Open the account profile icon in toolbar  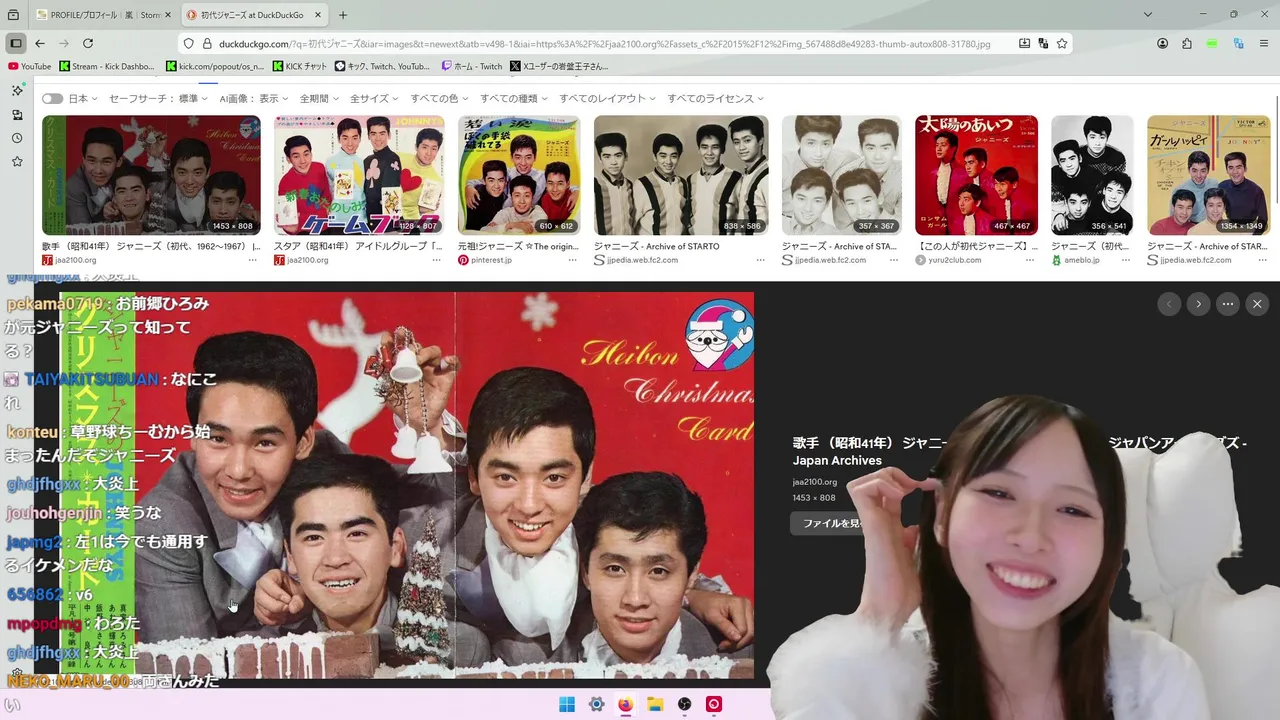[x=1162, y=43]
